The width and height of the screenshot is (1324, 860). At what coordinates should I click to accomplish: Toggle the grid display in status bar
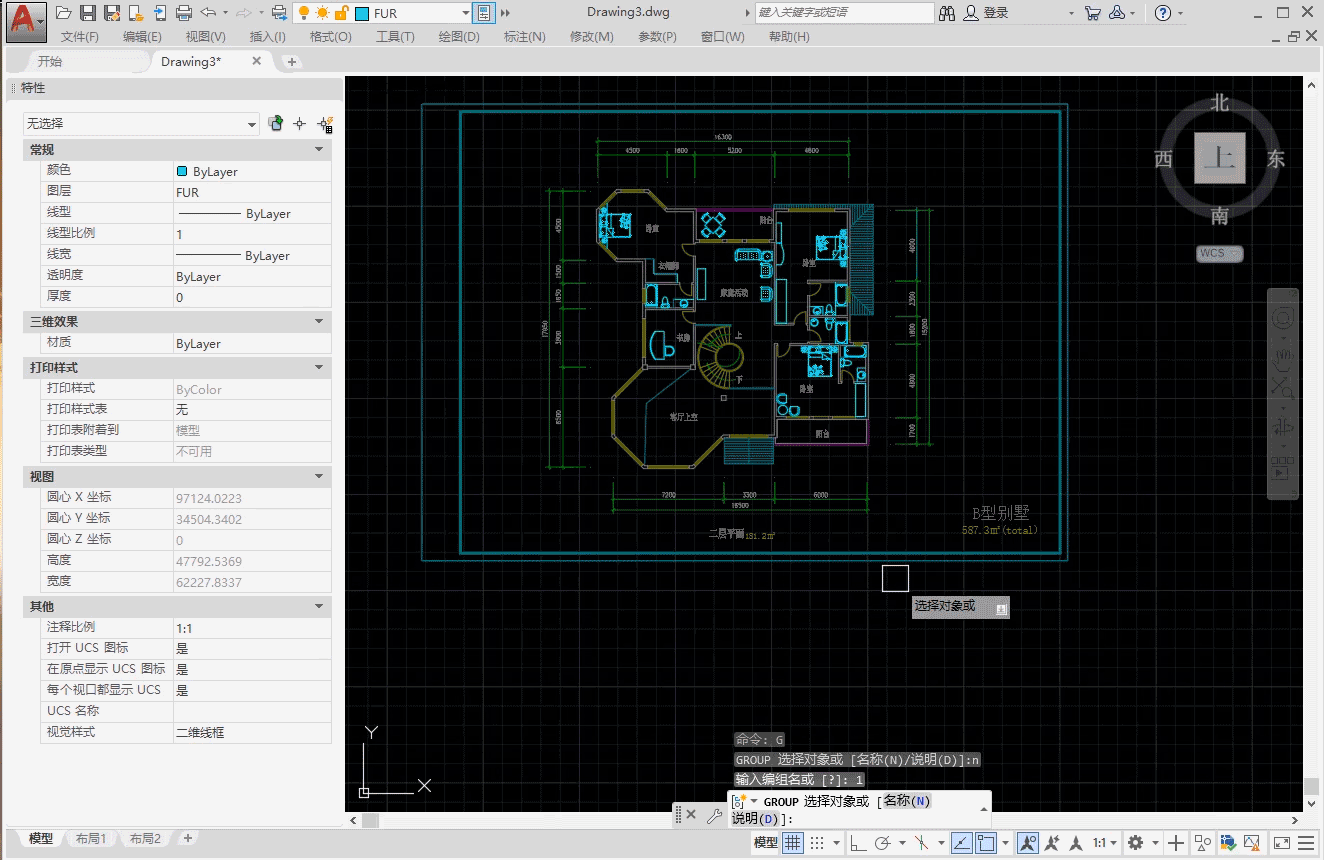792,843
